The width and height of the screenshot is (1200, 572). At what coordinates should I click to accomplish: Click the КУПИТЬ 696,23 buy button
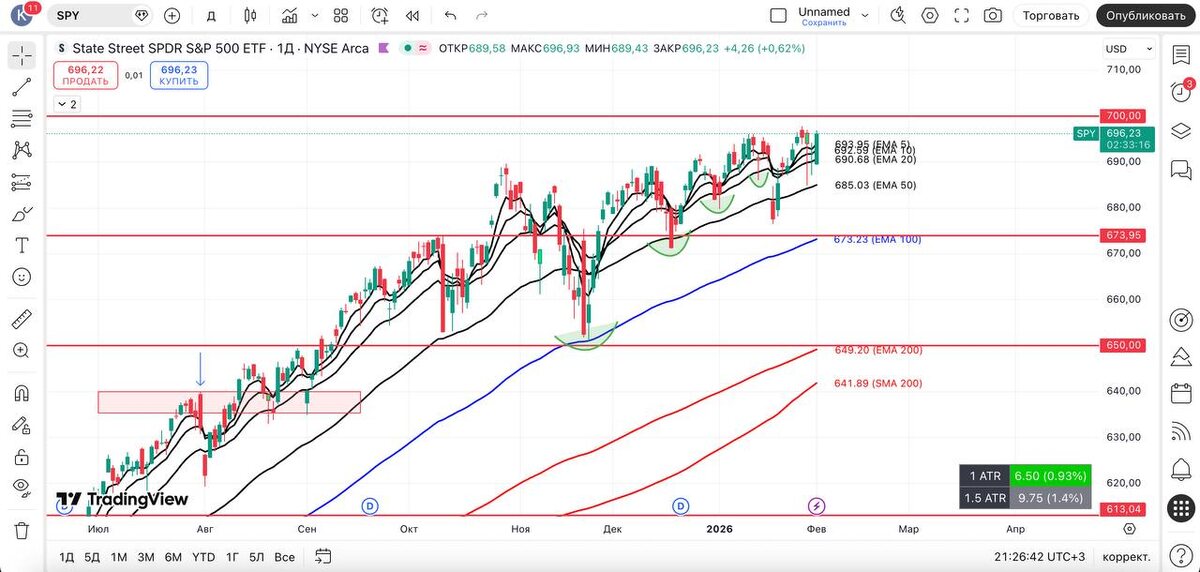point(178,75)
